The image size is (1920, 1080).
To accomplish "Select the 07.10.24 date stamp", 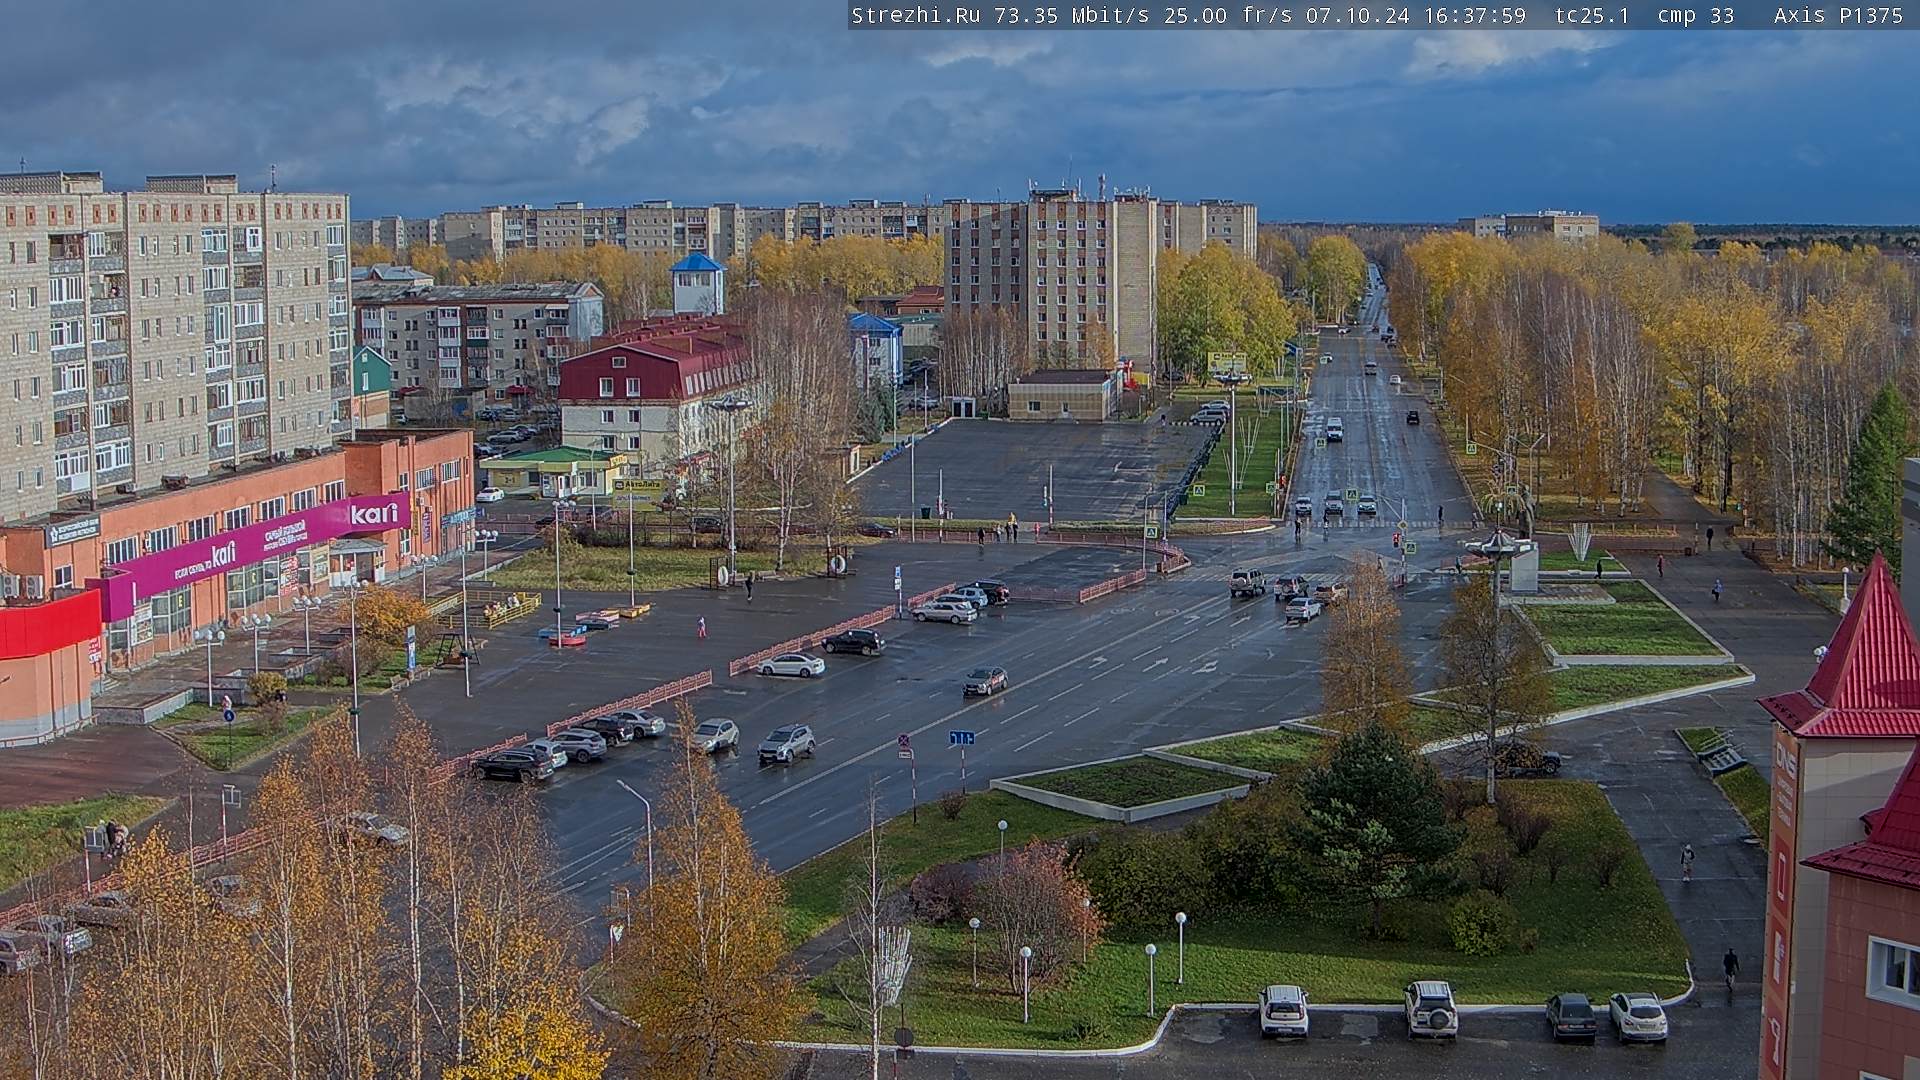I will [1357, 15].
